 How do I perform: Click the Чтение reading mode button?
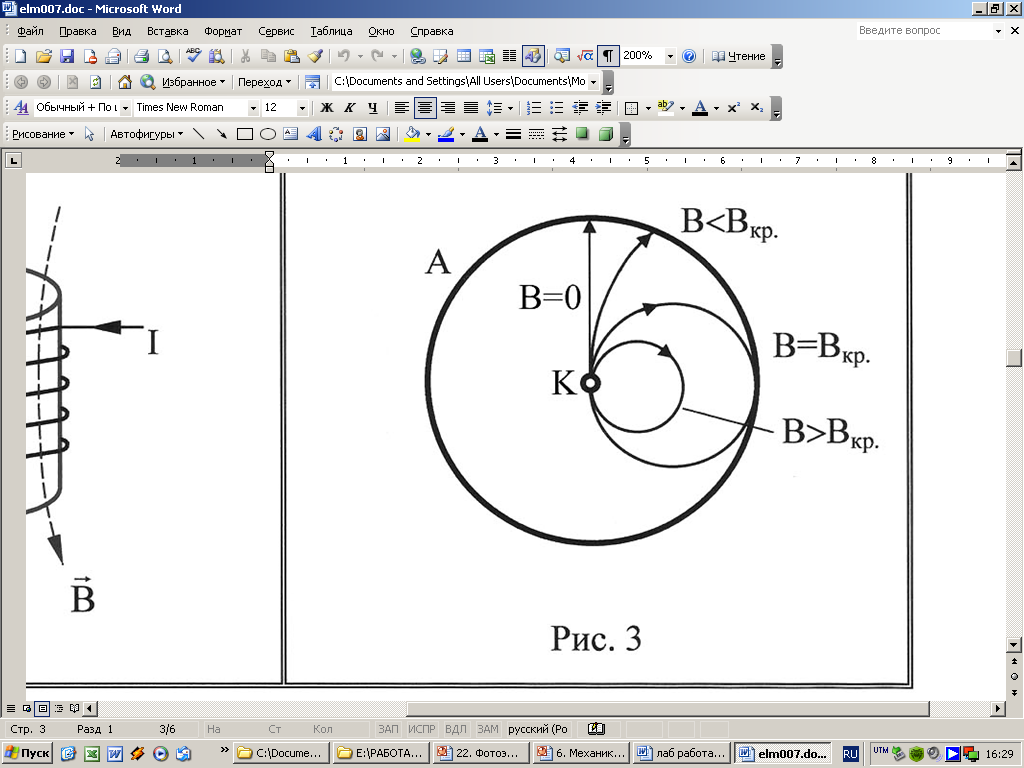pos(739,56)
